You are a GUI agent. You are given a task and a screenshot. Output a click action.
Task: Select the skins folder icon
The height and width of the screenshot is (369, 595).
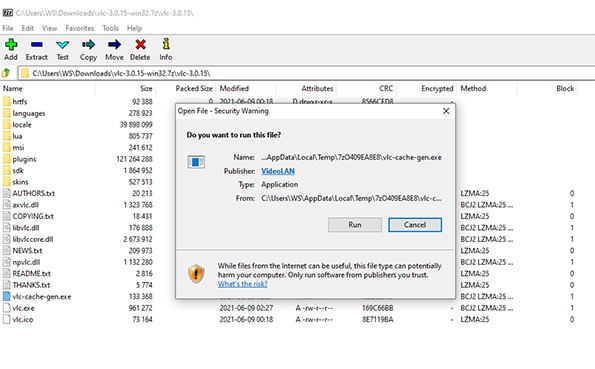click(x=6, y=181)
